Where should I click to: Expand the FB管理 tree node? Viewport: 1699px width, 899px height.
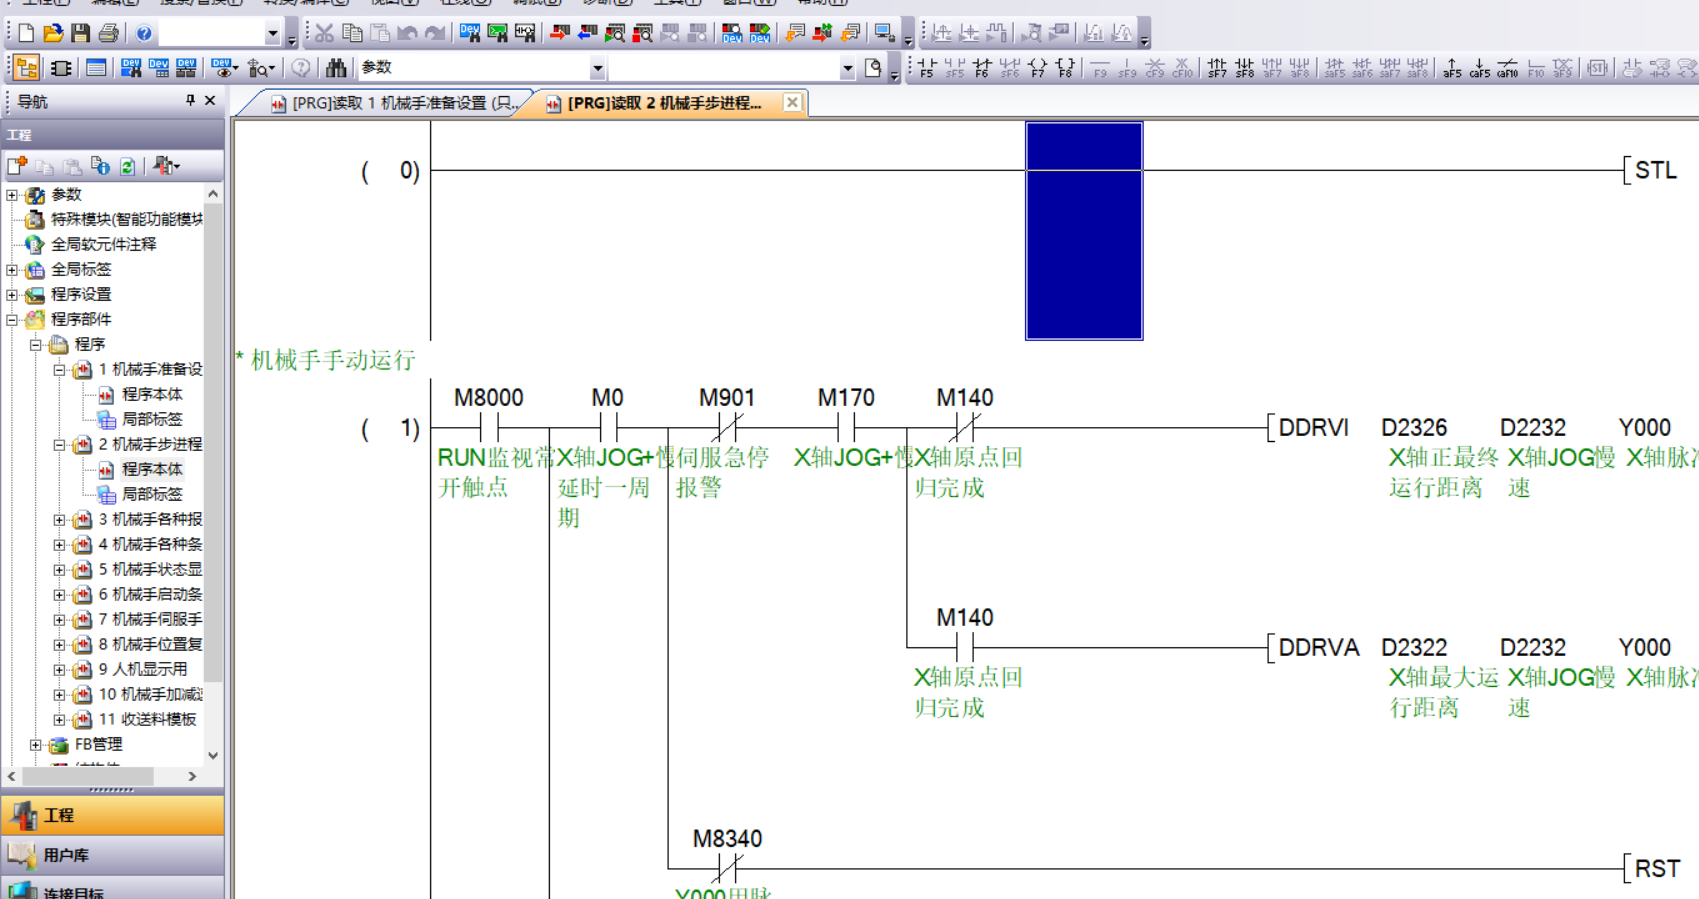[36, 745]
